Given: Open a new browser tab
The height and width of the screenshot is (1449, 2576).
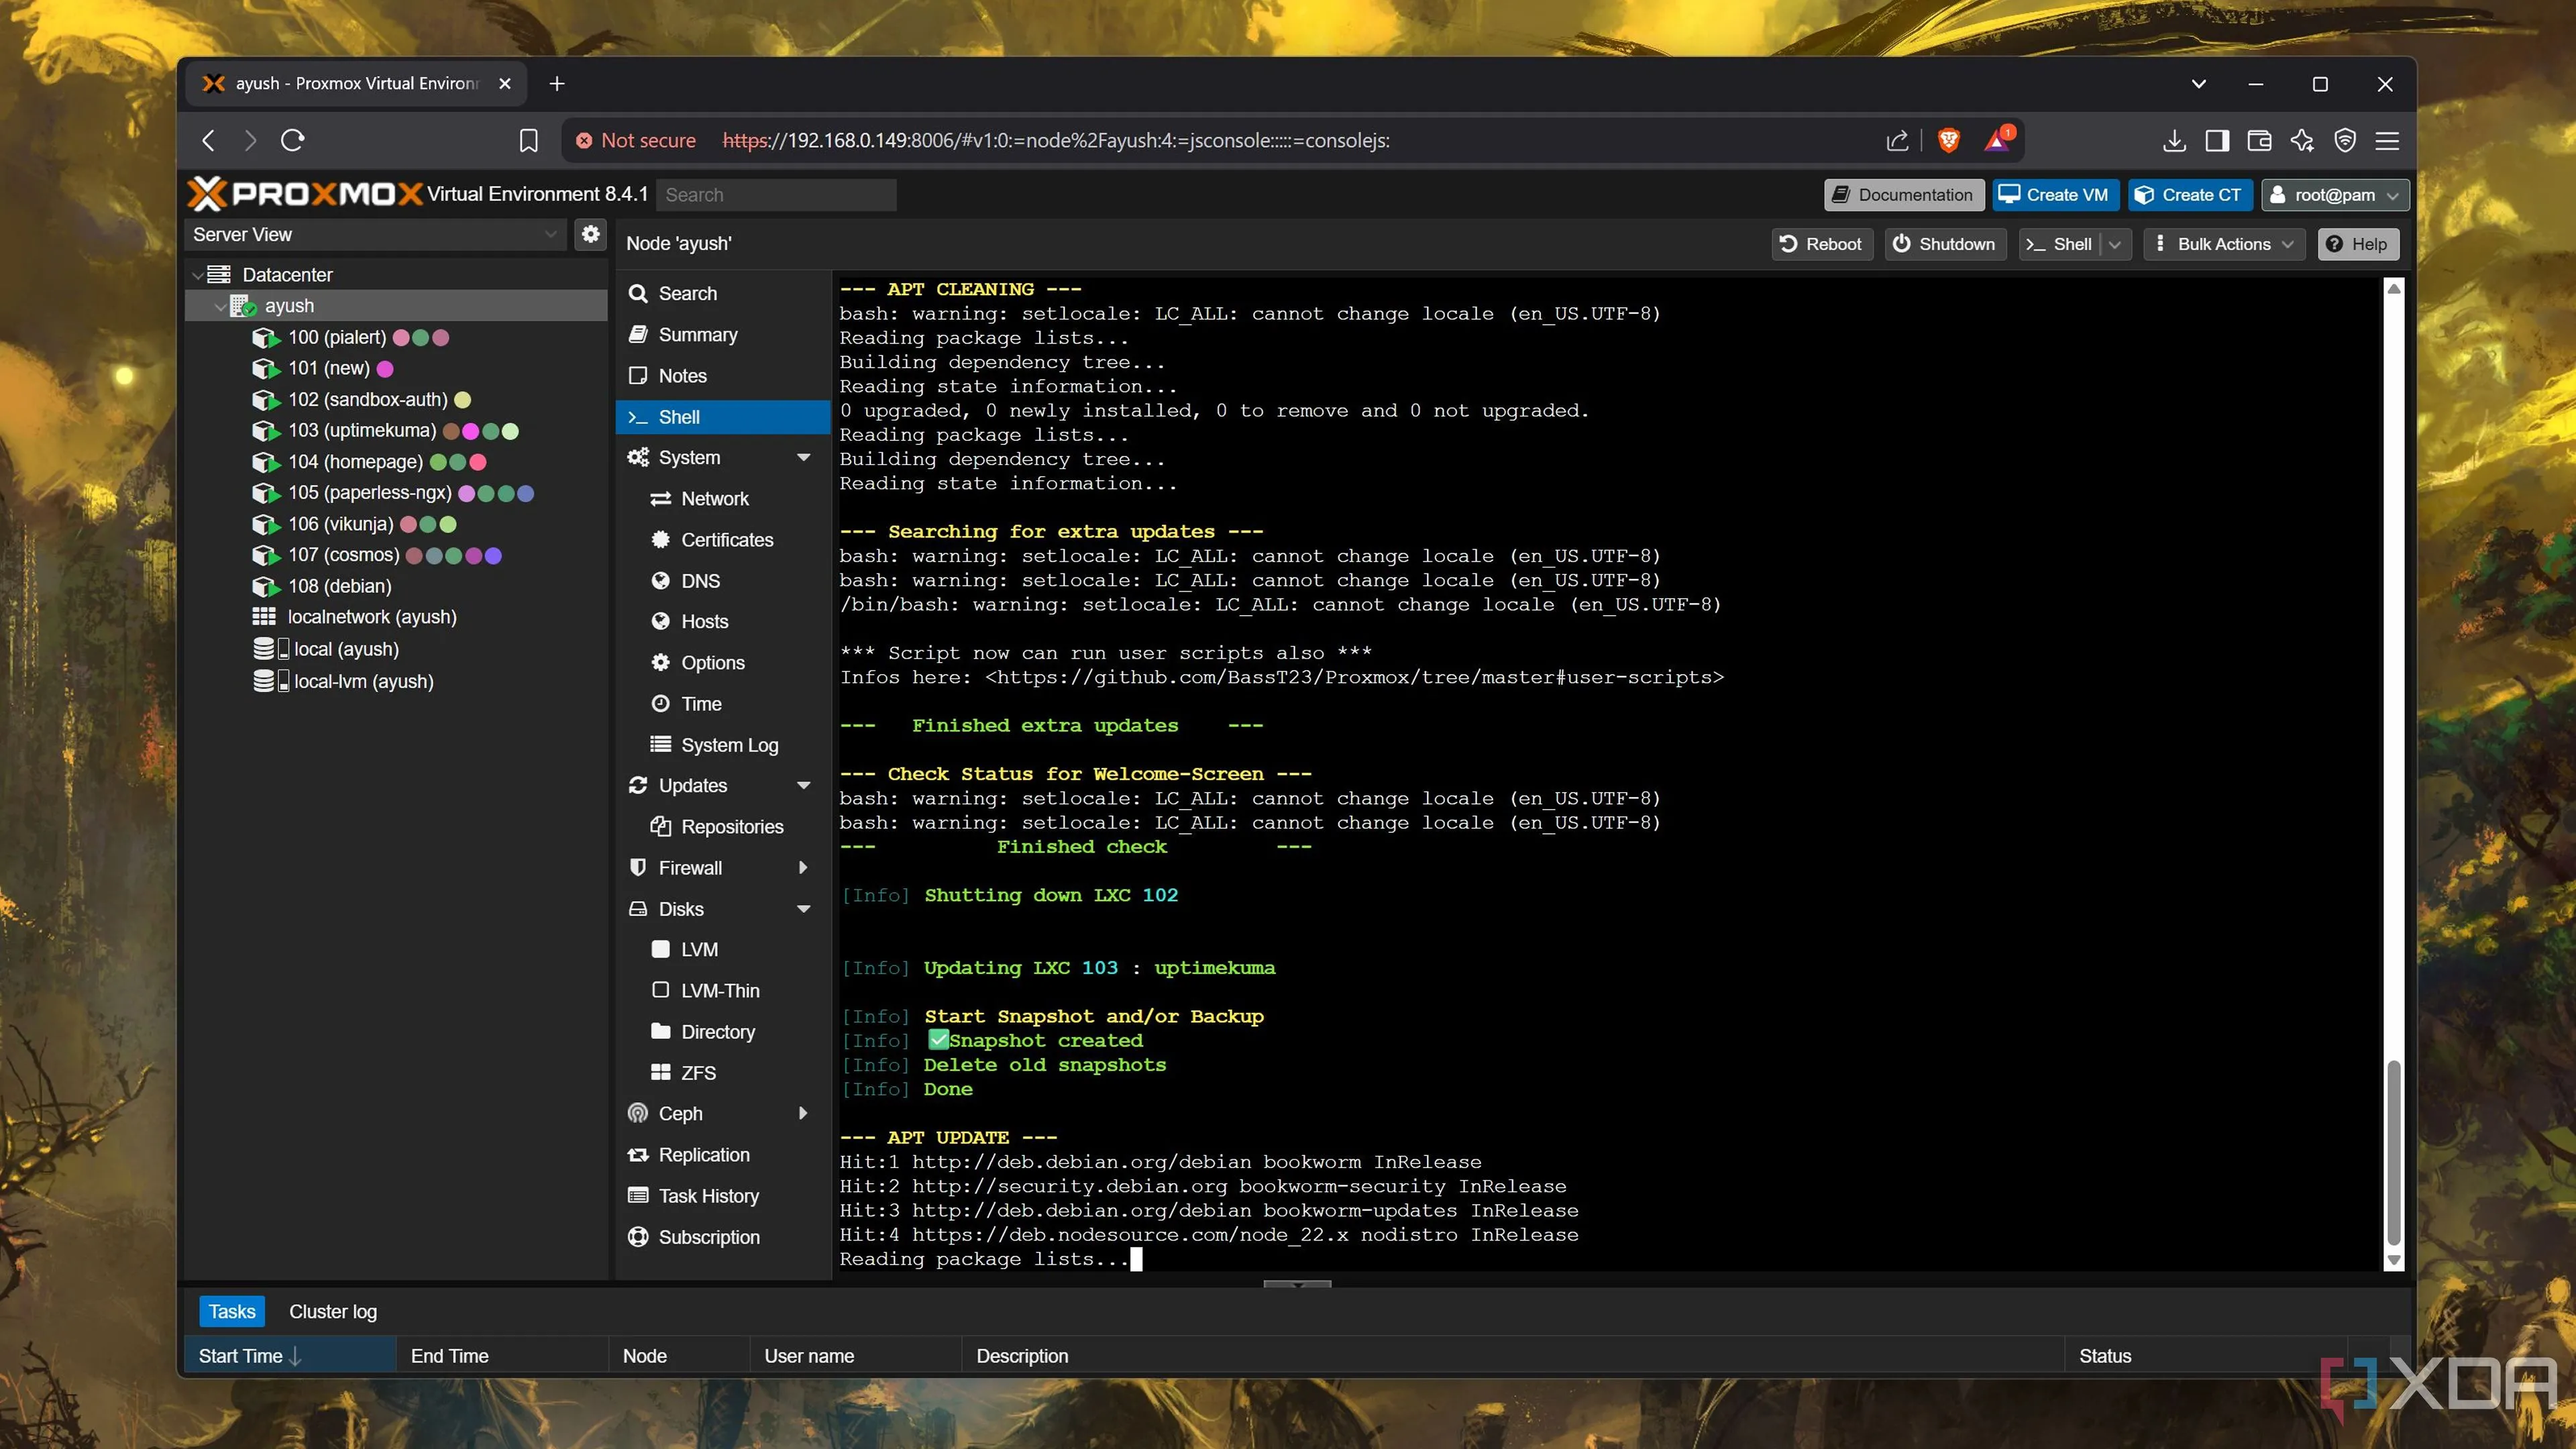Looking at the screenshot, I should [557, 84].
